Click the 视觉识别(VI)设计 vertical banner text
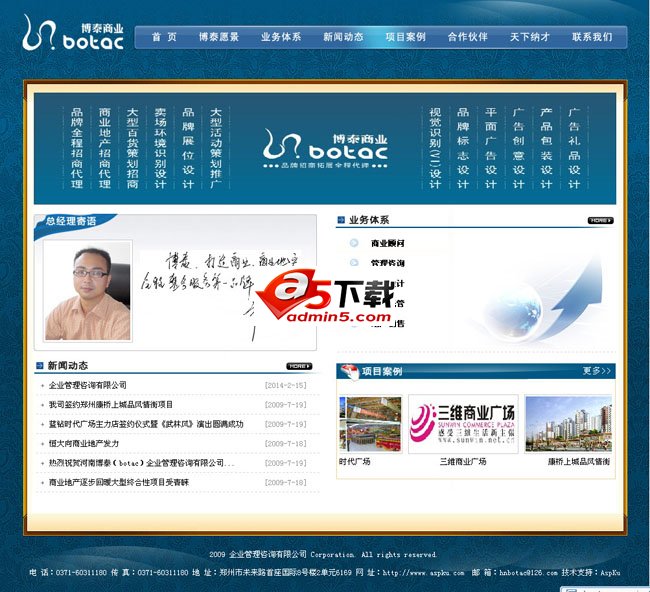 [x=435, y=148]
